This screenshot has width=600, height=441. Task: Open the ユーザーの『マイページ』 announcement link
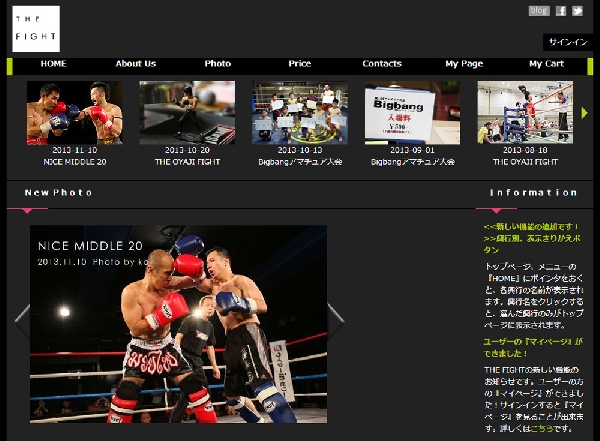click(533, 348)
